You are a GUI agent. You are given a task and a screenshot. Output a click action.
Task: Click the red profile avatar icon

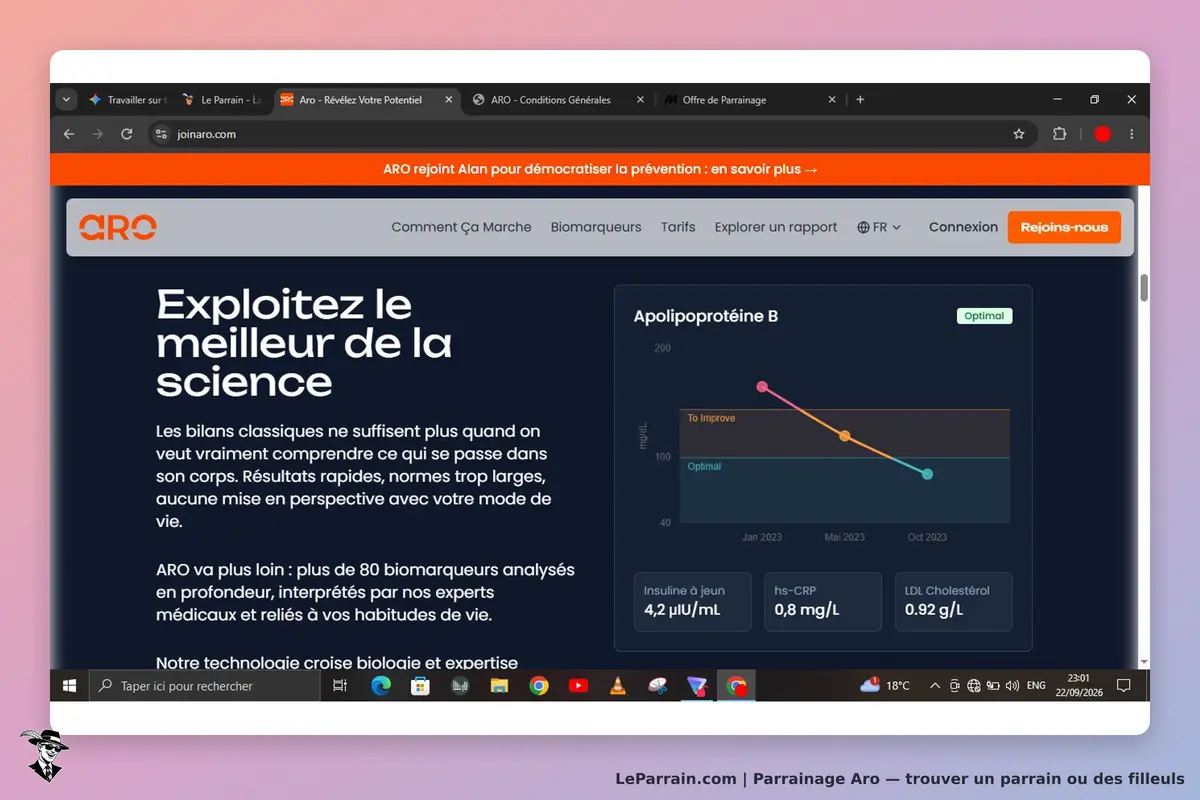[1103, 134]
